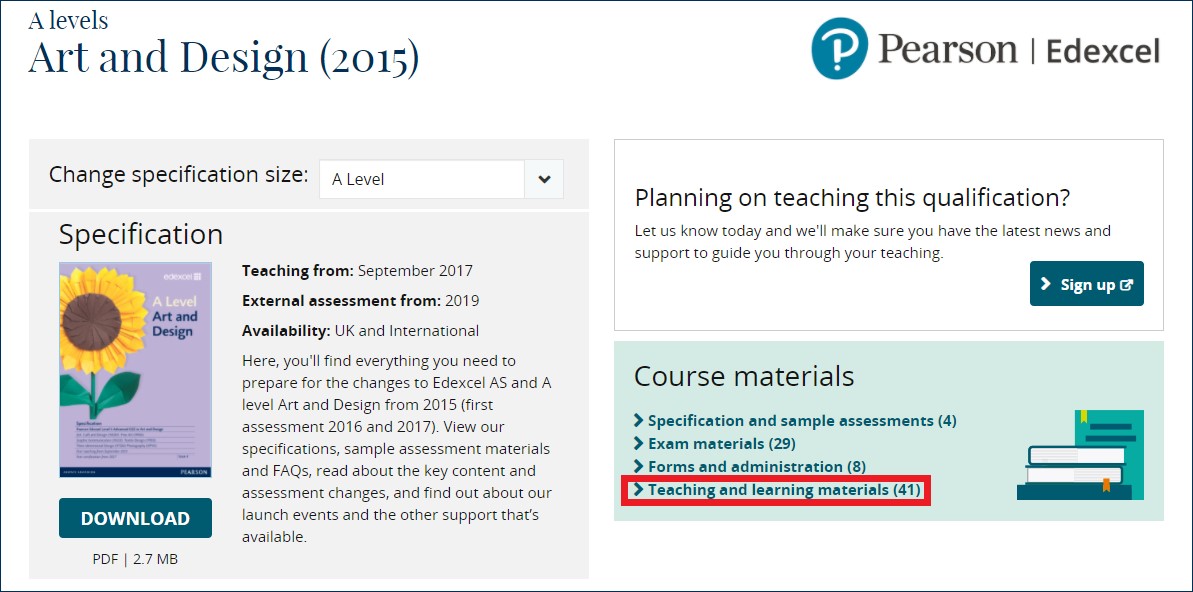The width and height of the screenshot is (1193, 592).
Task: Open Specification and sample assessments (4)
Action: [802, 421]
